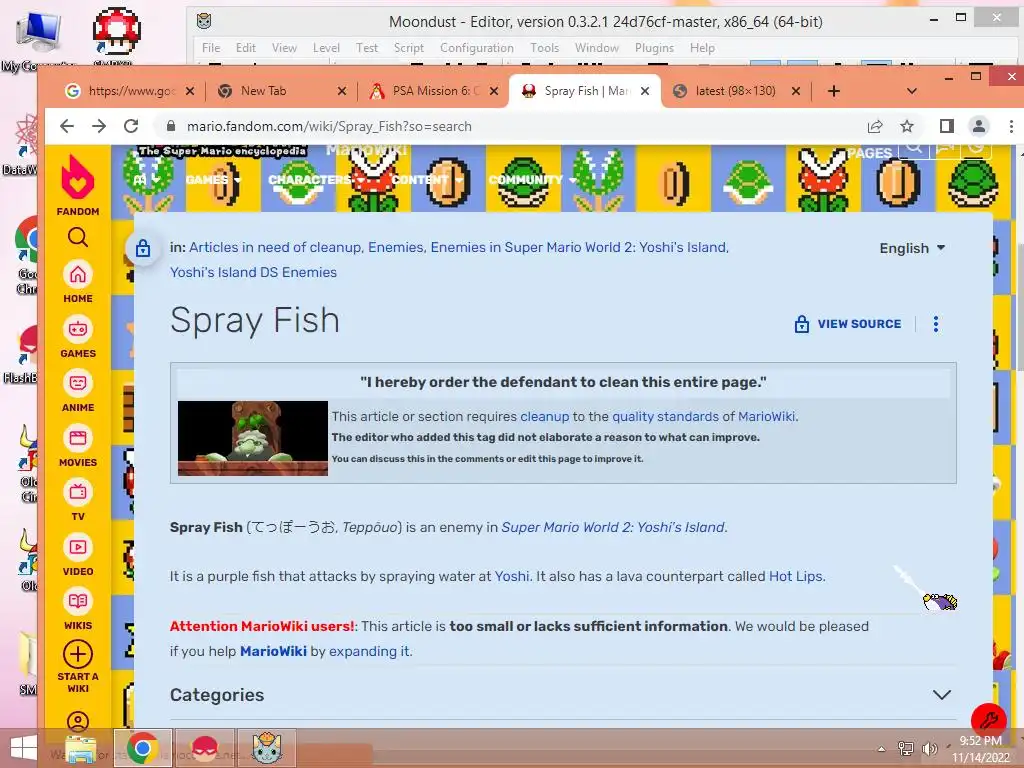Open the VIDEO sidebar icon
This screenshot has height=768, width=1024.
[78, 547]
